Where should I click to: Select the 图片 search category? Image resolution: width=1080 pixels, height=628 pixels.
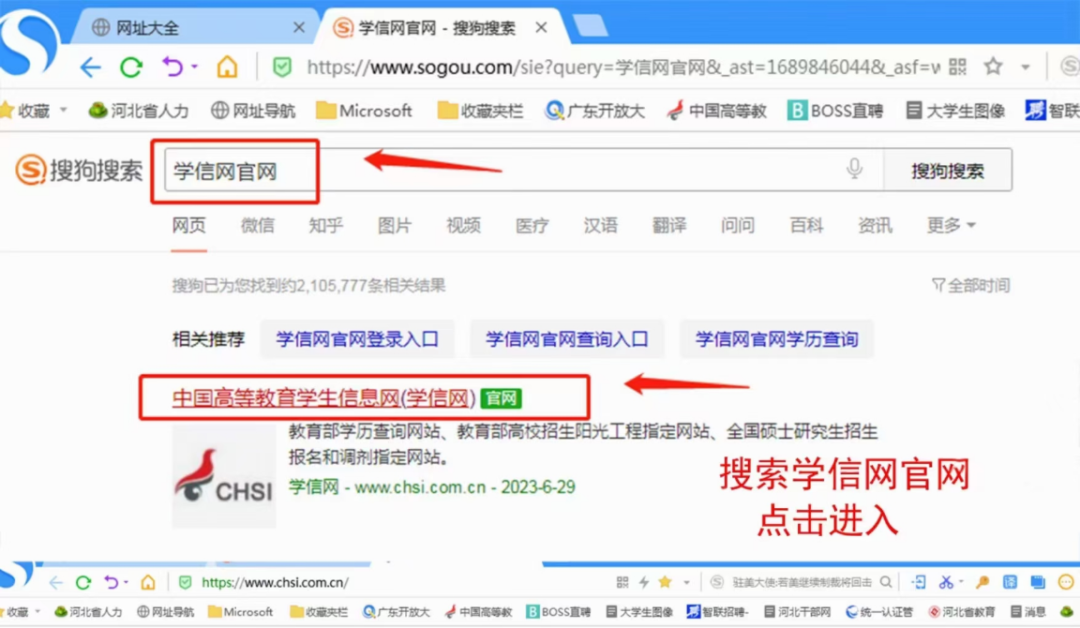click(394, 226)
